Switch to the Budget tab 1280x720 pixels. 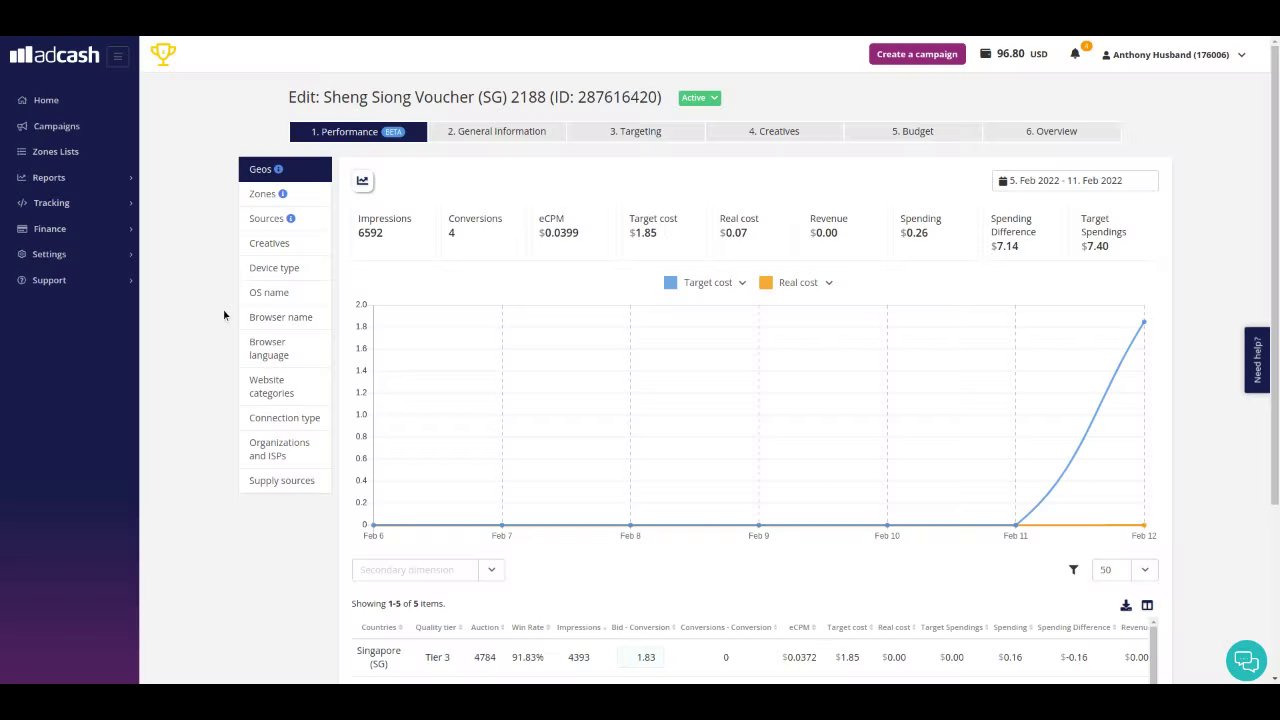(x=913, y=131)
